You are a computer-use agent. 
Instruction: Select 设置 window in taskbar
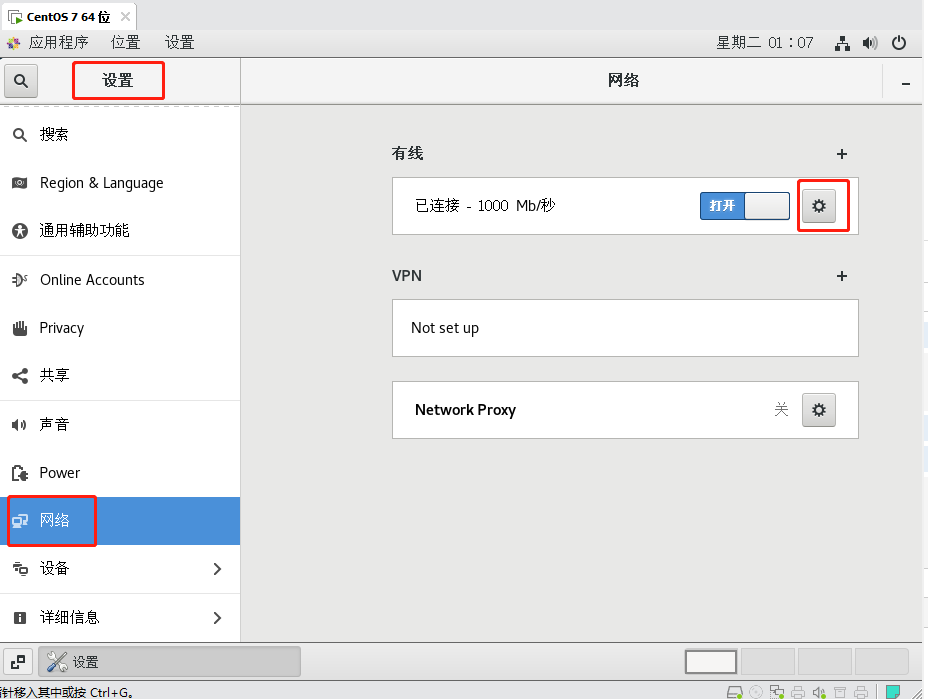click(x=169, y=662)
